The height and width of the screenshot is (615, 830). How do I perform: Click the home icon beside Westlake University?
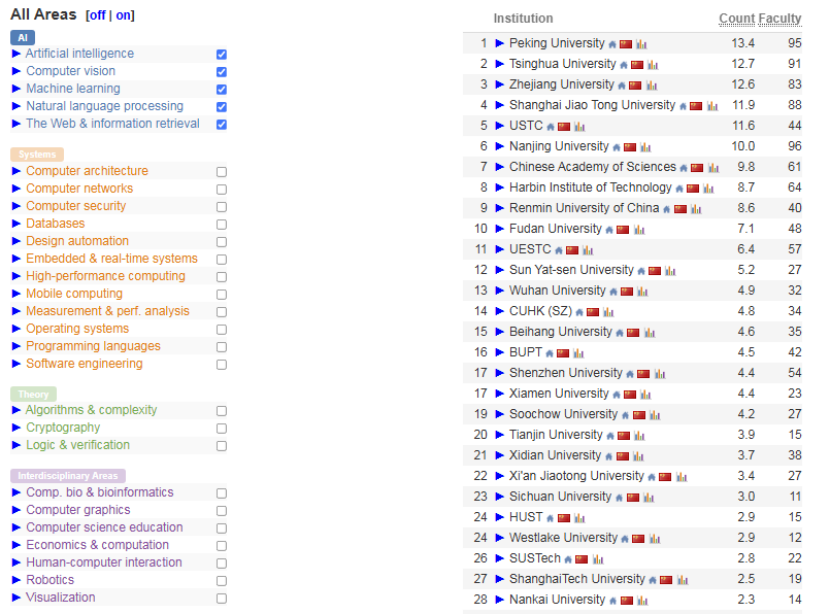[x=626, y=539]
